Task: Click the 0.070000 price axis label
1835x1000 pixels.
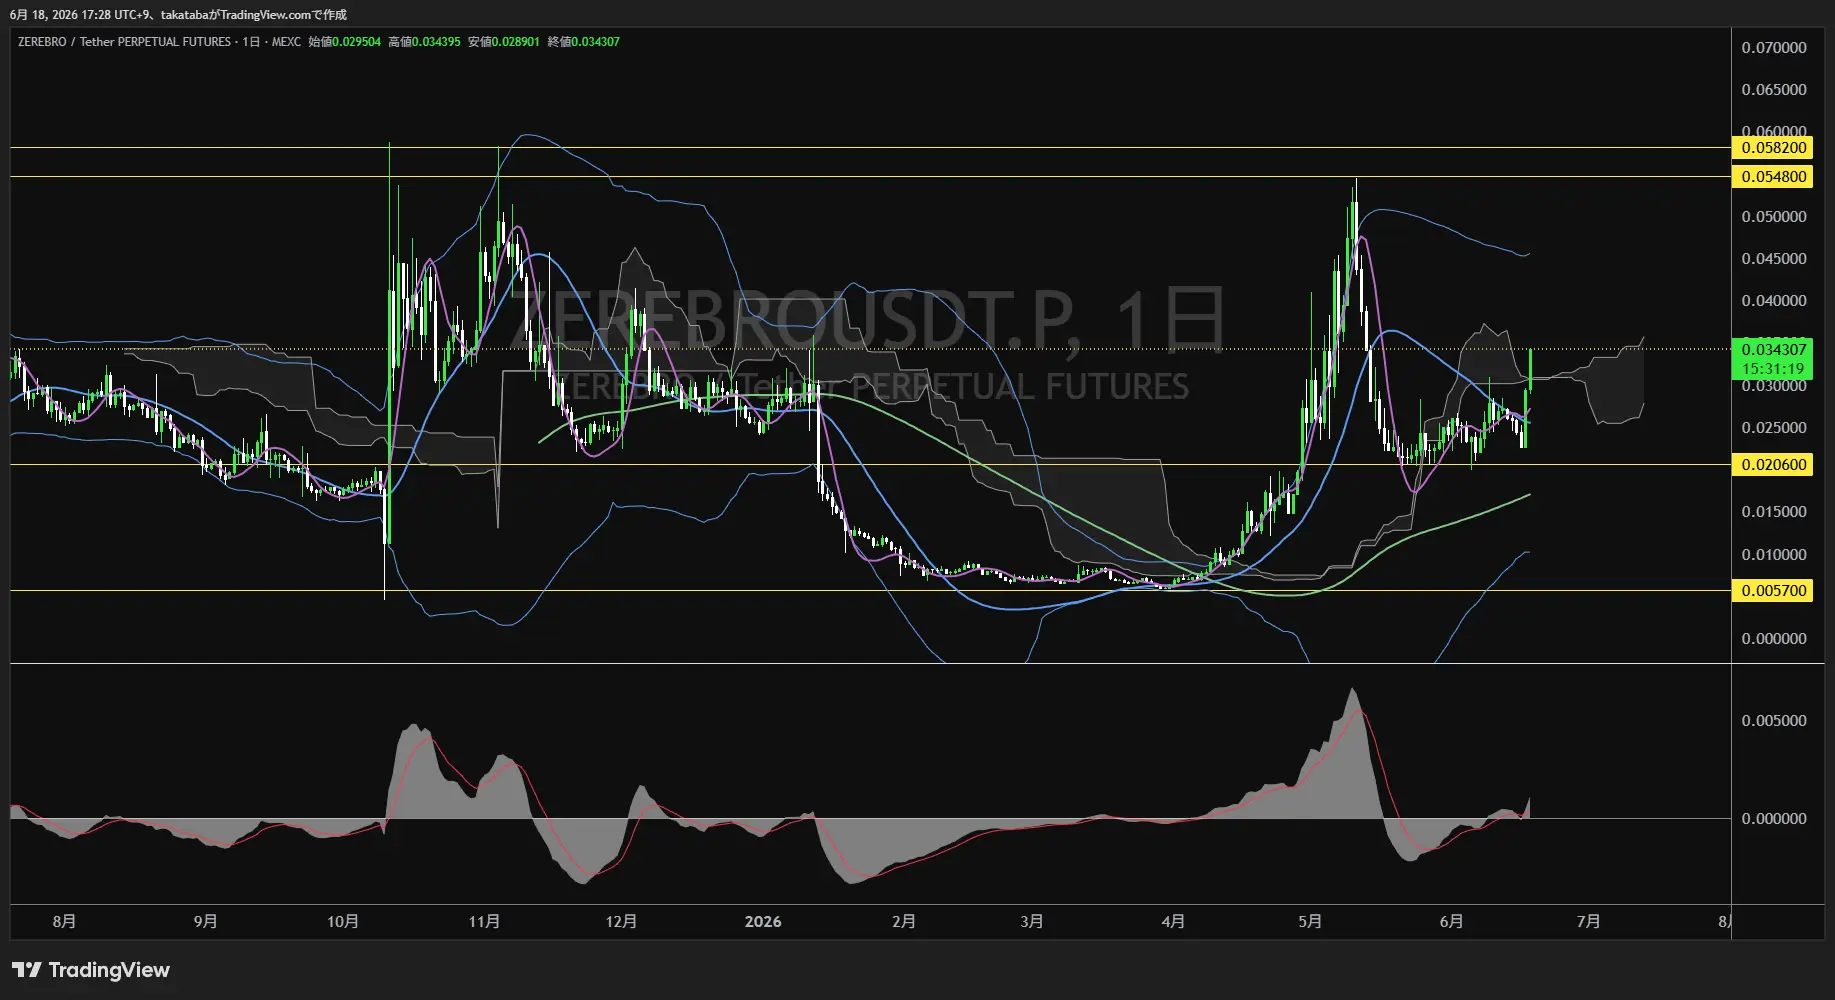Action: 1773,48
